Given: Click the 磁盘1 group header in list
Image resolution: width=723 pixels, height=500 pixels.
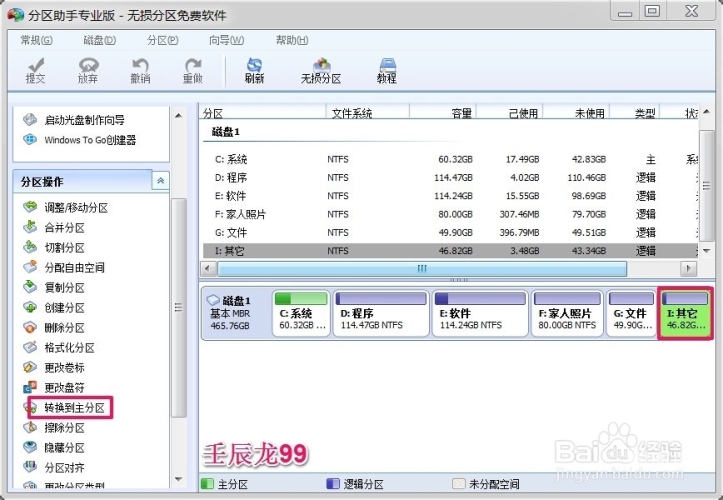Looking at the screenshot, I should tap(226, 132).
